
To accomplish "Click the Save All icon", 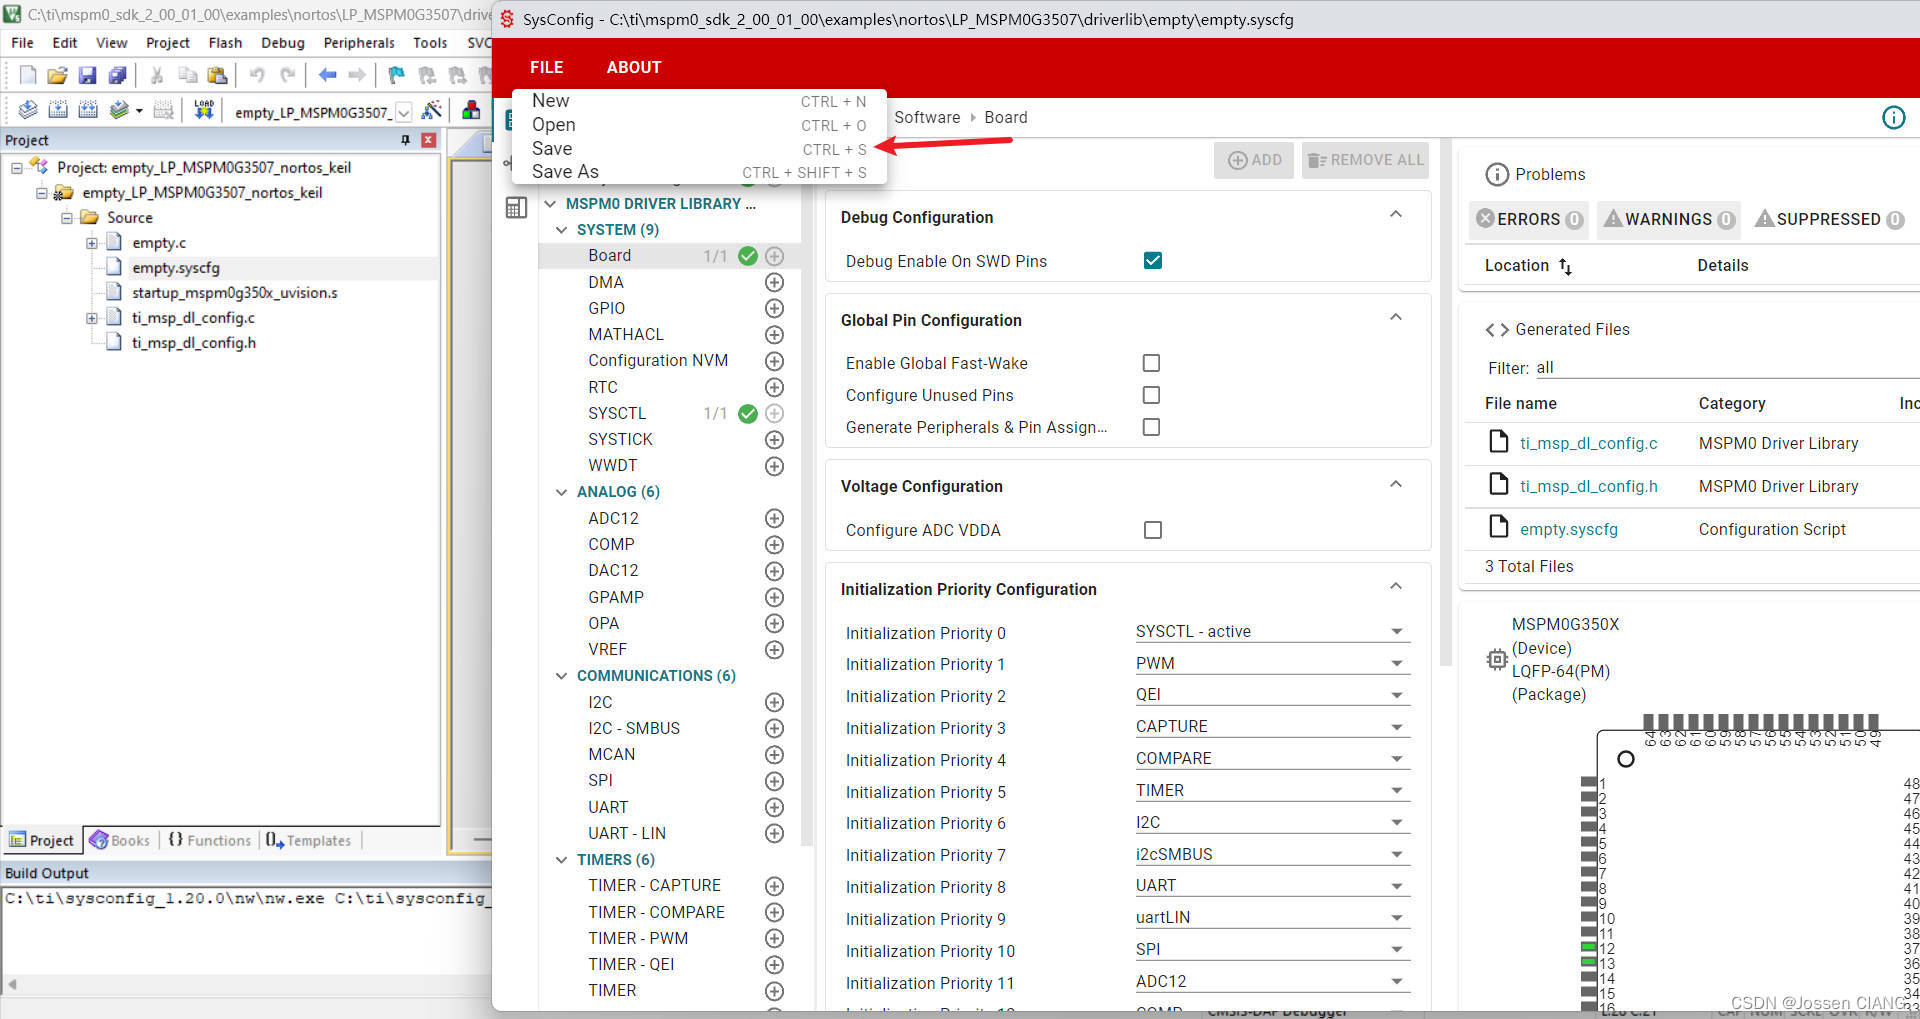I will 117,75.
